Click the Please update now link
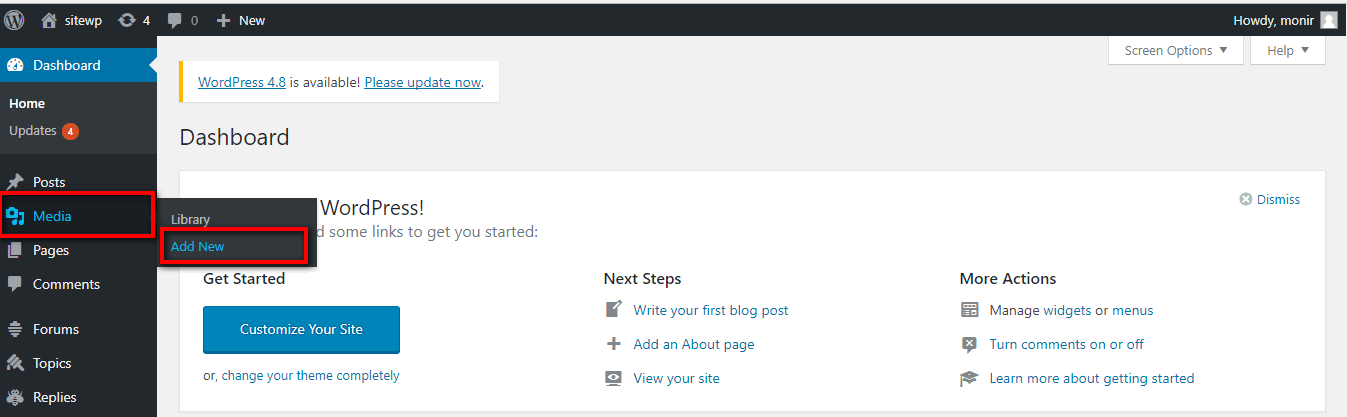Image resolution: width=1347 pixels, height=417 pixels. (x=423, y=82)
